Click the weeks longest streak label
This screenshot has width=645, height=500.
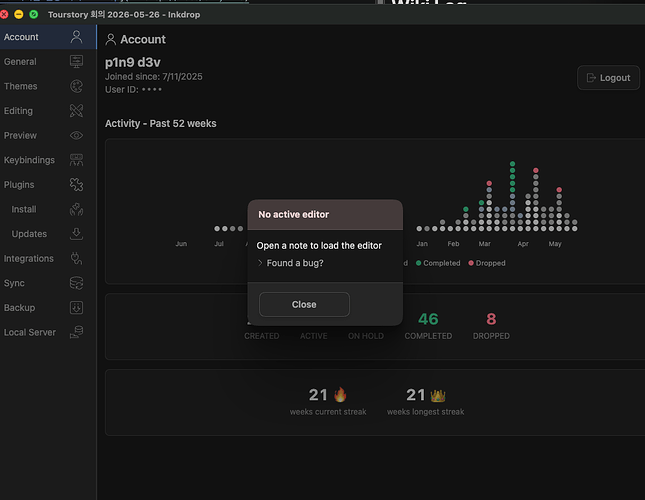point(425,412)
